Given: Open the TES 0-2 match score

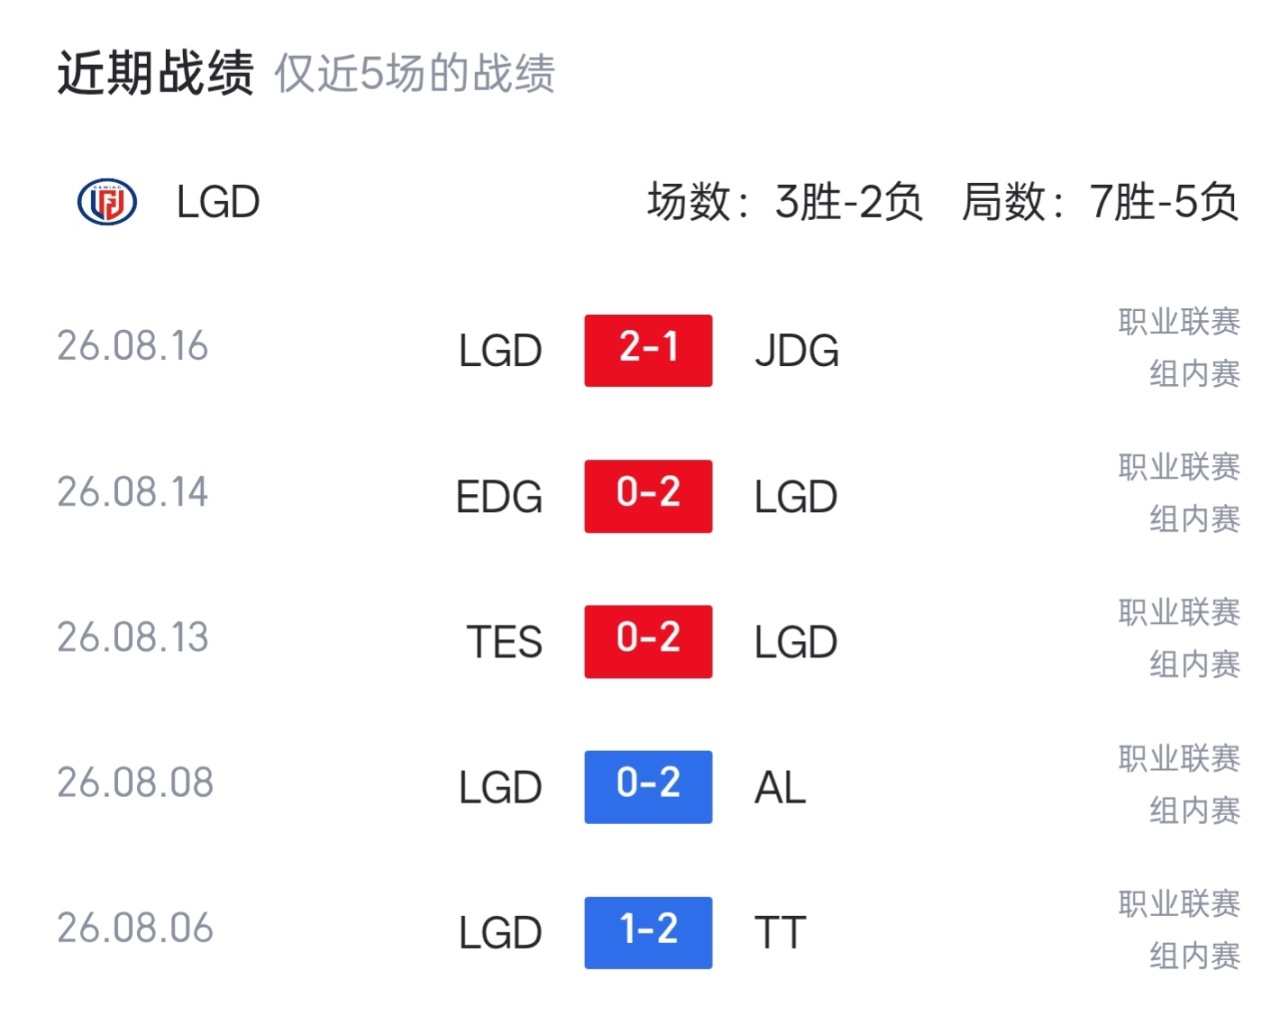Looking at the screenshot, I should [x=648, y=641].
